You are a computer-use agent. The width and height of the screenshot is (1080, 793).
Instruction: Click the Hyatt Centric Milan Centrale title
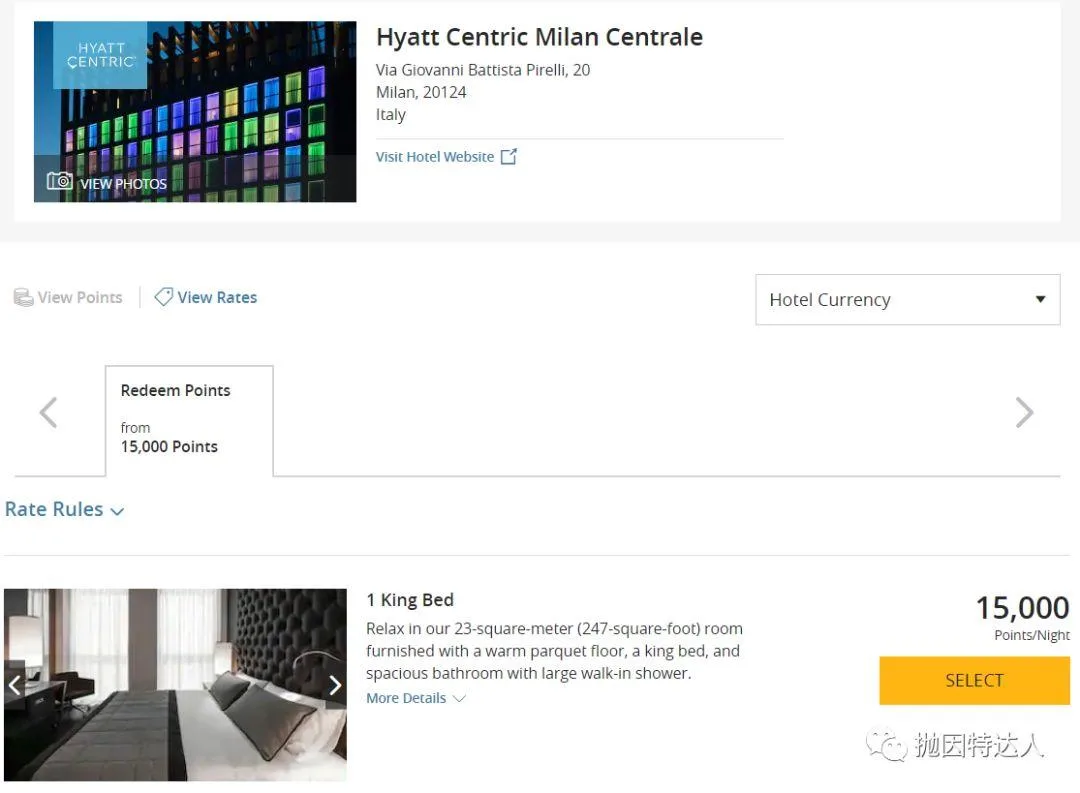[539, 38]
